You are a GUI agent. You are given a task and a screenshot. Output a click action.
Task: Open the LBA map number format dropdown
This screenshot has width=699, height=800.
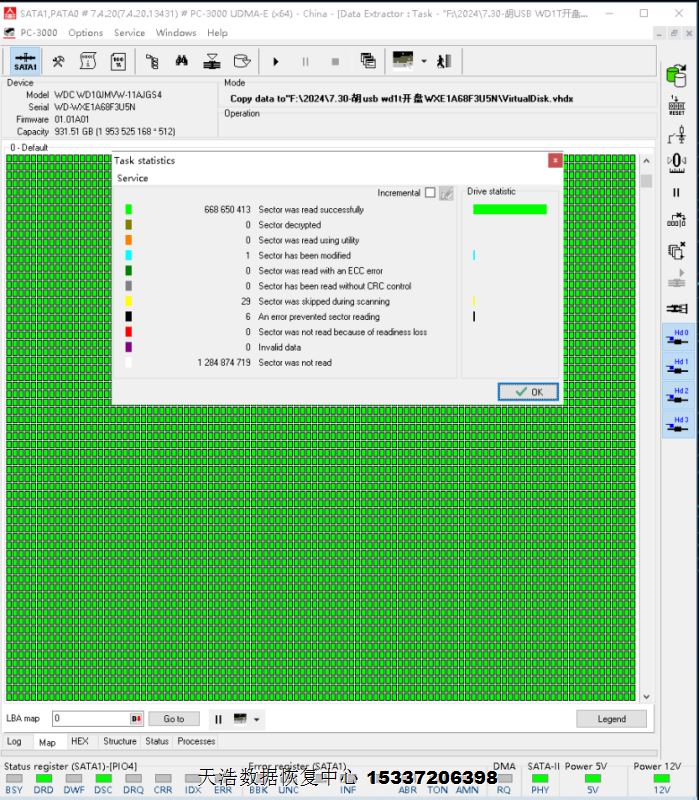(136, 719)
